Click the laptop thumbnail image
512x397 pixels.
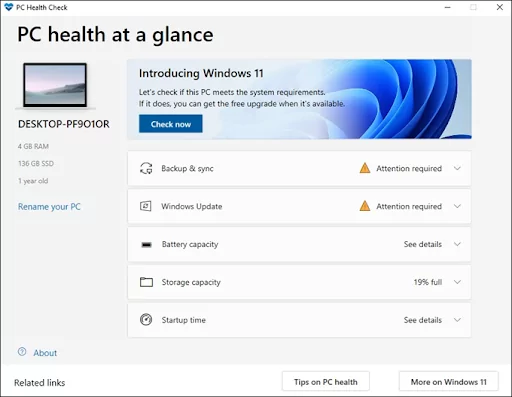(55, 85)
